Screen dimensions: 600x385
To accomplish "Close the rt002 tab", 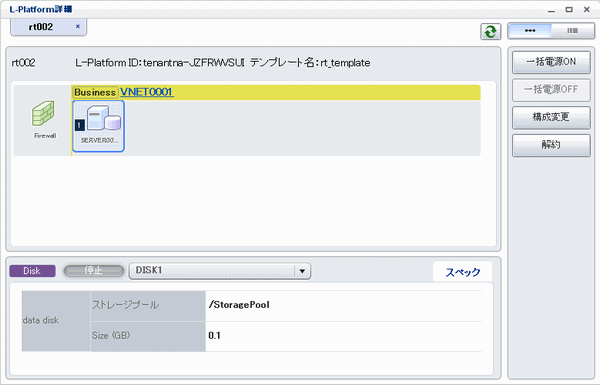I will point(78,26).
